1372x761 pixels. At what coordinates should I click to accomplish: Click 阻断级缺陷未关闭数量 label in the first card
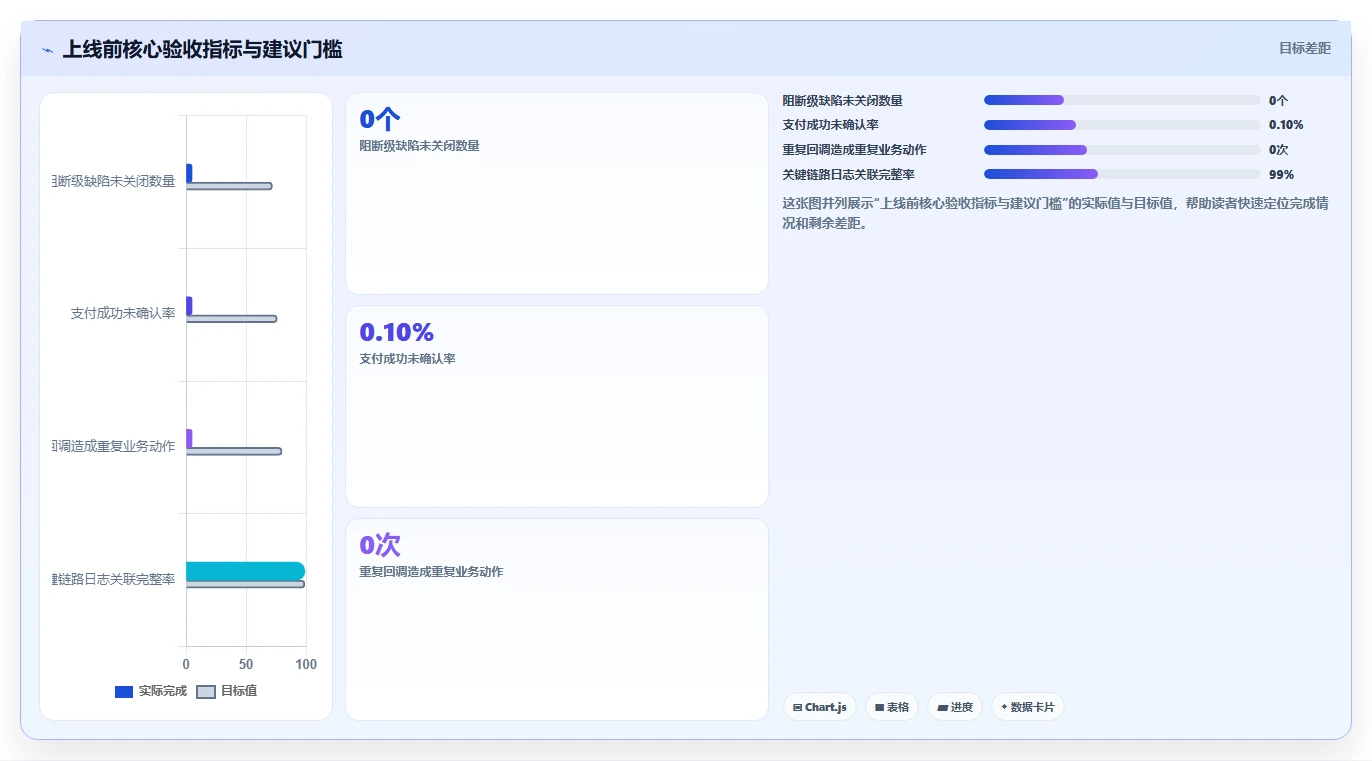pyautogui.click(x=419, y=146)
